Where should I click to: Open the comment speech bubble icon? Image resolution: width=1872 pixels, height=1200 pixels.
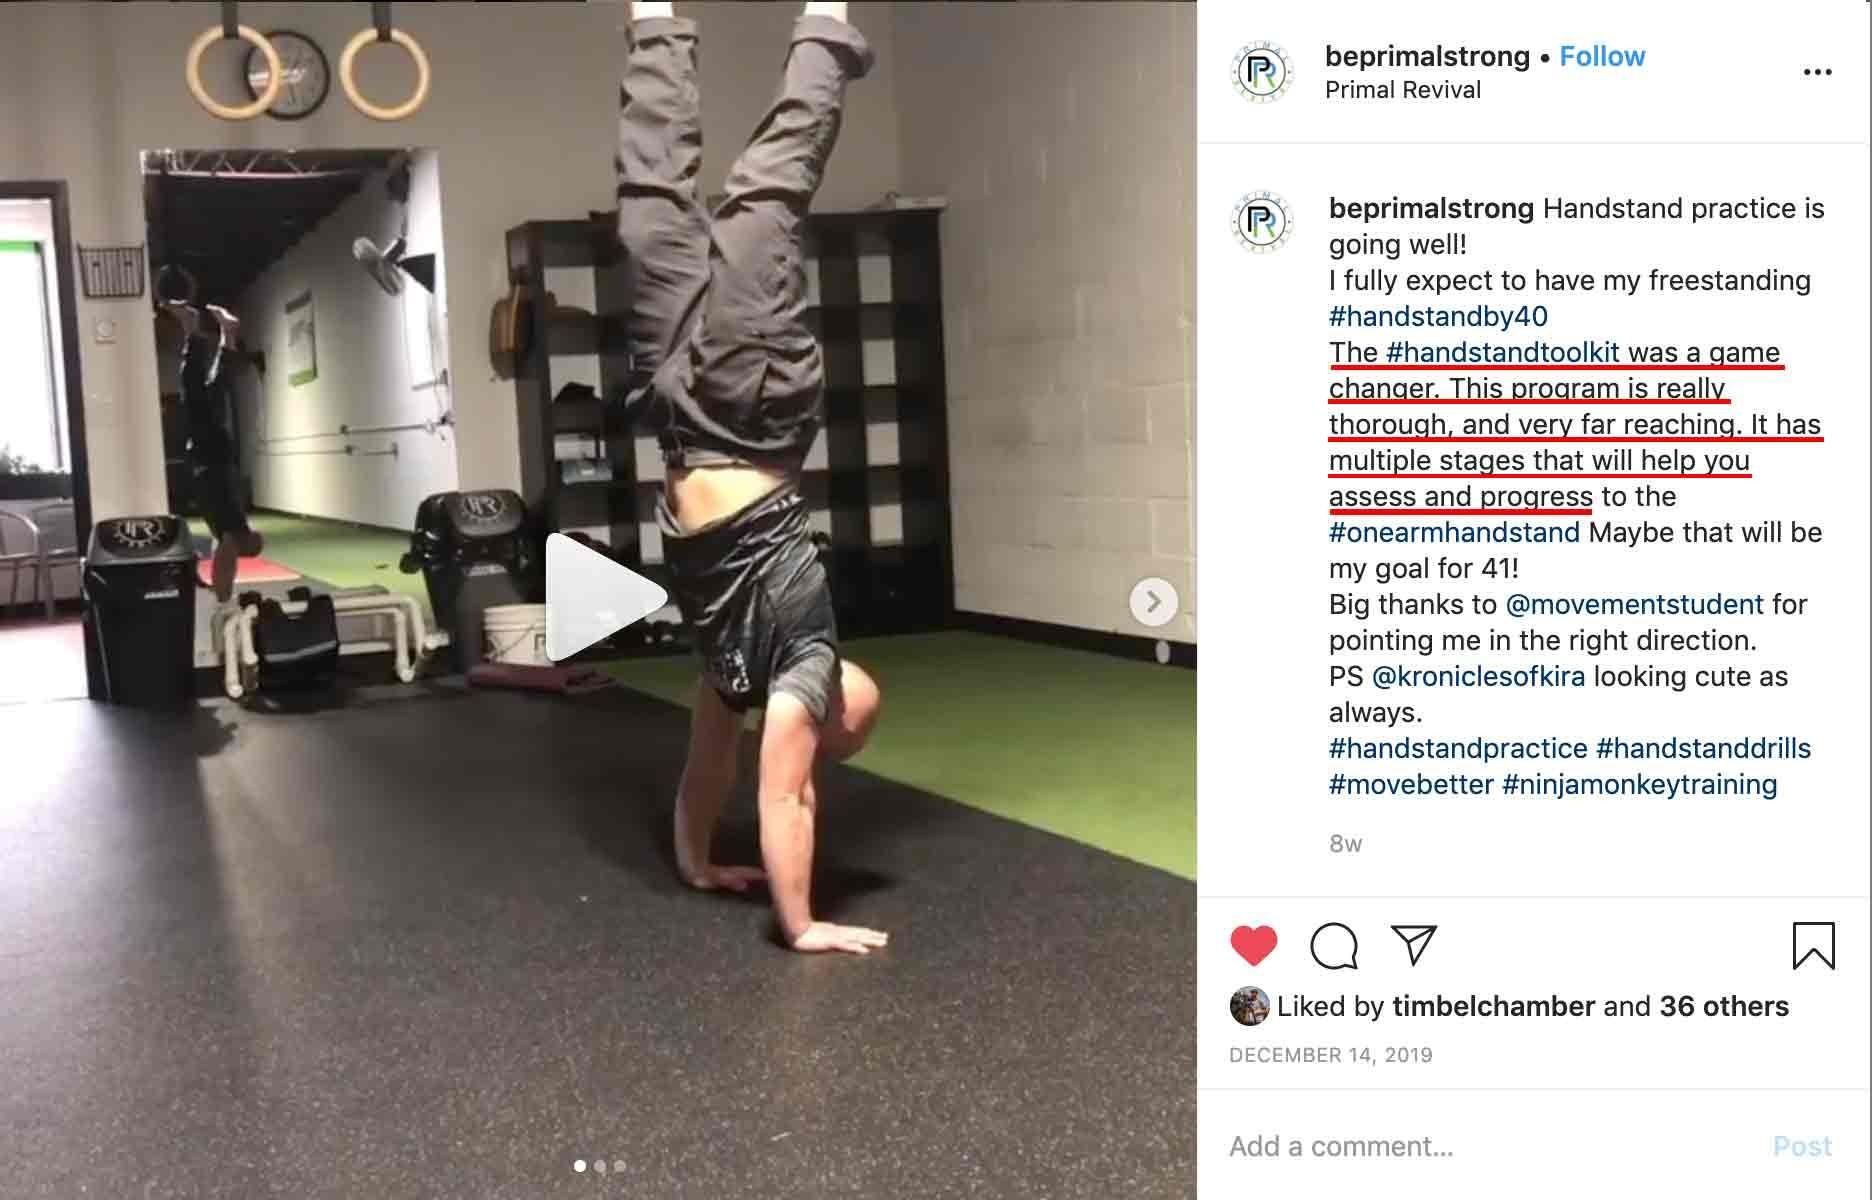click(1333, 945)
